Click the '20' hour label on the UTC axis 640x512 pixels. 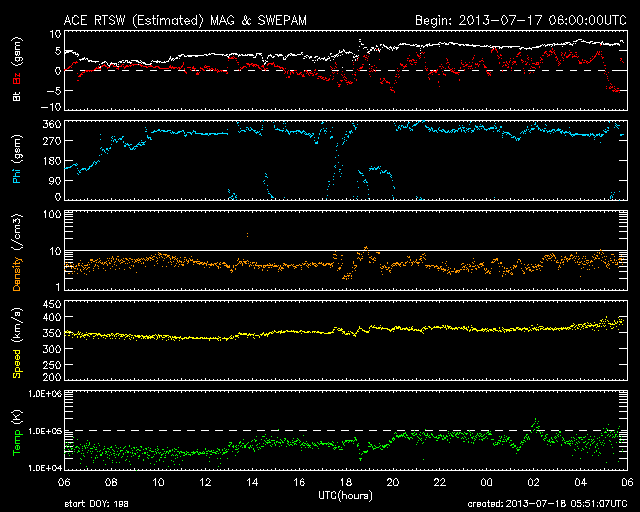pos(393,482)
